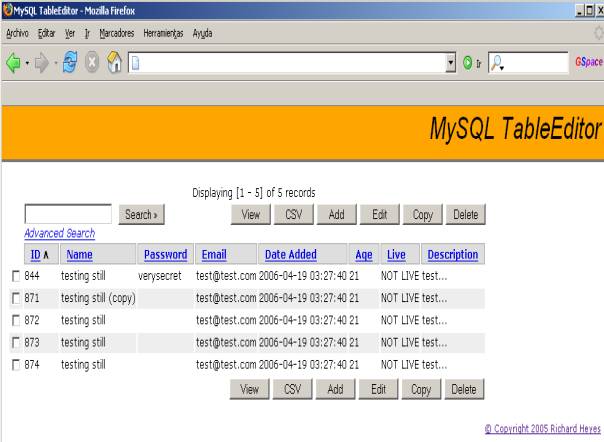Click the Firefox icon in title bar
Image resolution: width=604 pixels, height=442 pixels.
point(7,10)
